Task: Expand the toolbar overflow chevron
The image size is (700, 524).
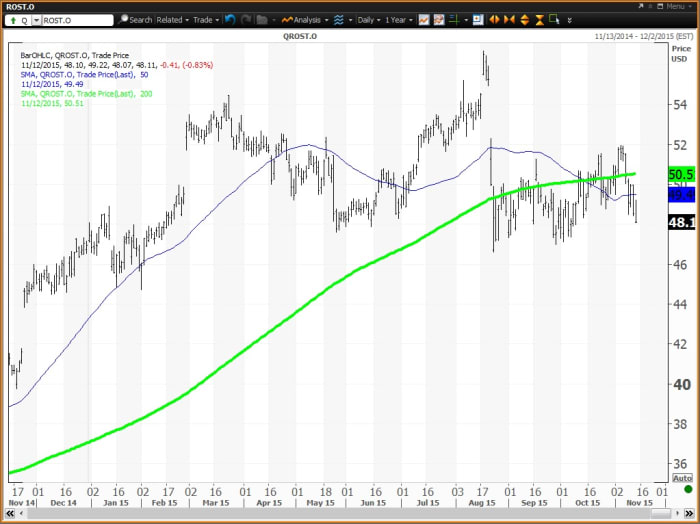Action: [x=568, y=20]
